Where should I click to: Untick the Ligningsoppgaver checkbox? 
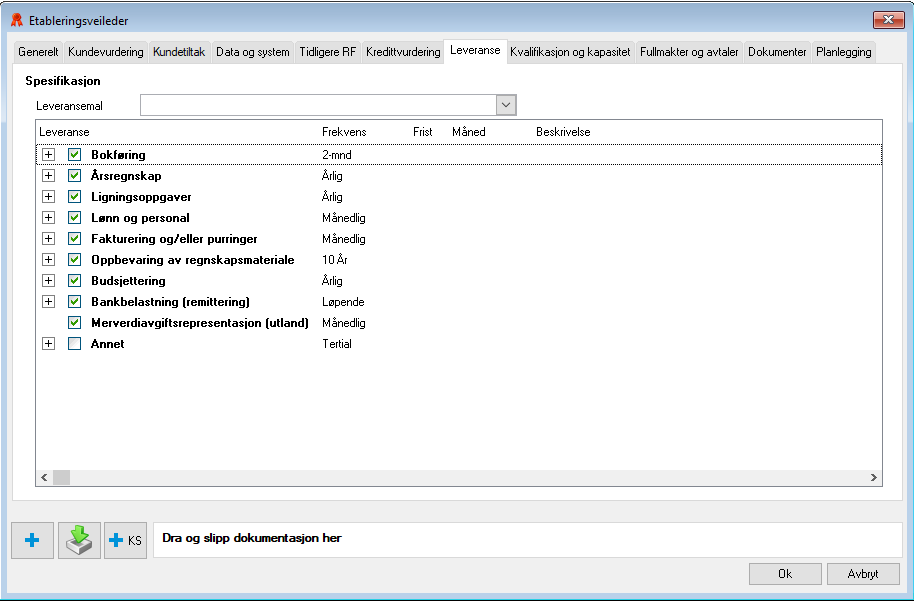pyautogui.click(x=74, y=196)
